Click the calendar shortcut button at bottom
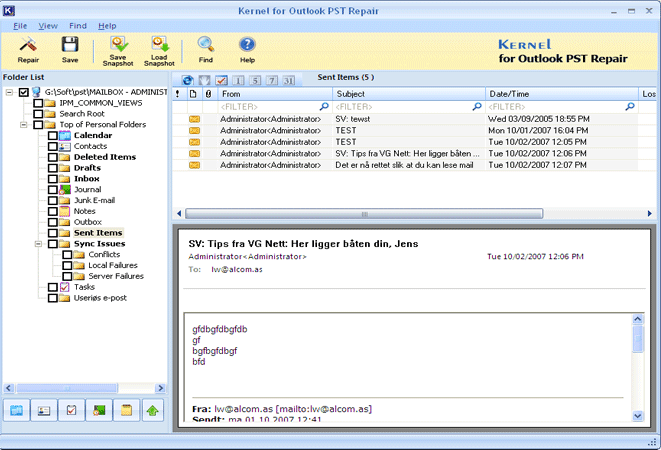Viewport: 661px width, 450px height. (16, 410)
